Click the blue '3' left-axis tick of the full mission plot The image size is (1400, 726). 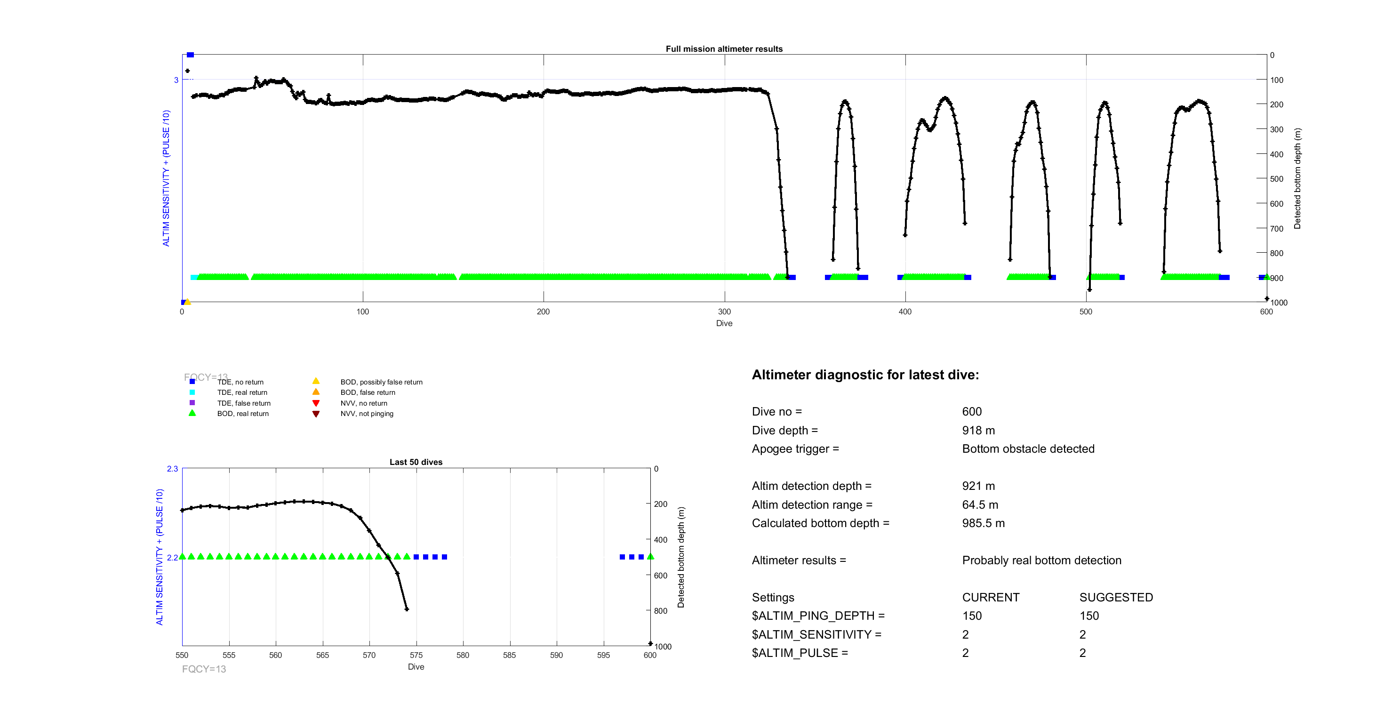tap(176, 80)
